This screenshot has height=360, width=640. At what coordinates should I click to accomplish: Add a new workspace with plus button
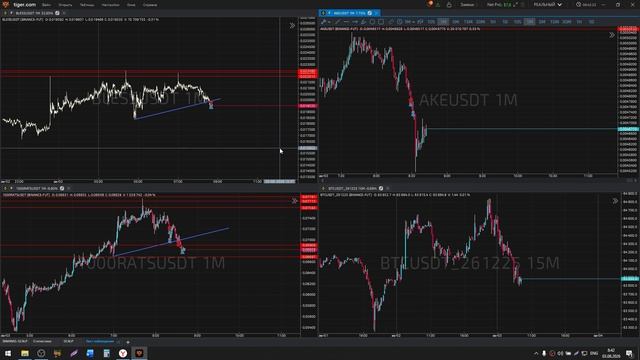pyautogui.click(x=128, y=342)
